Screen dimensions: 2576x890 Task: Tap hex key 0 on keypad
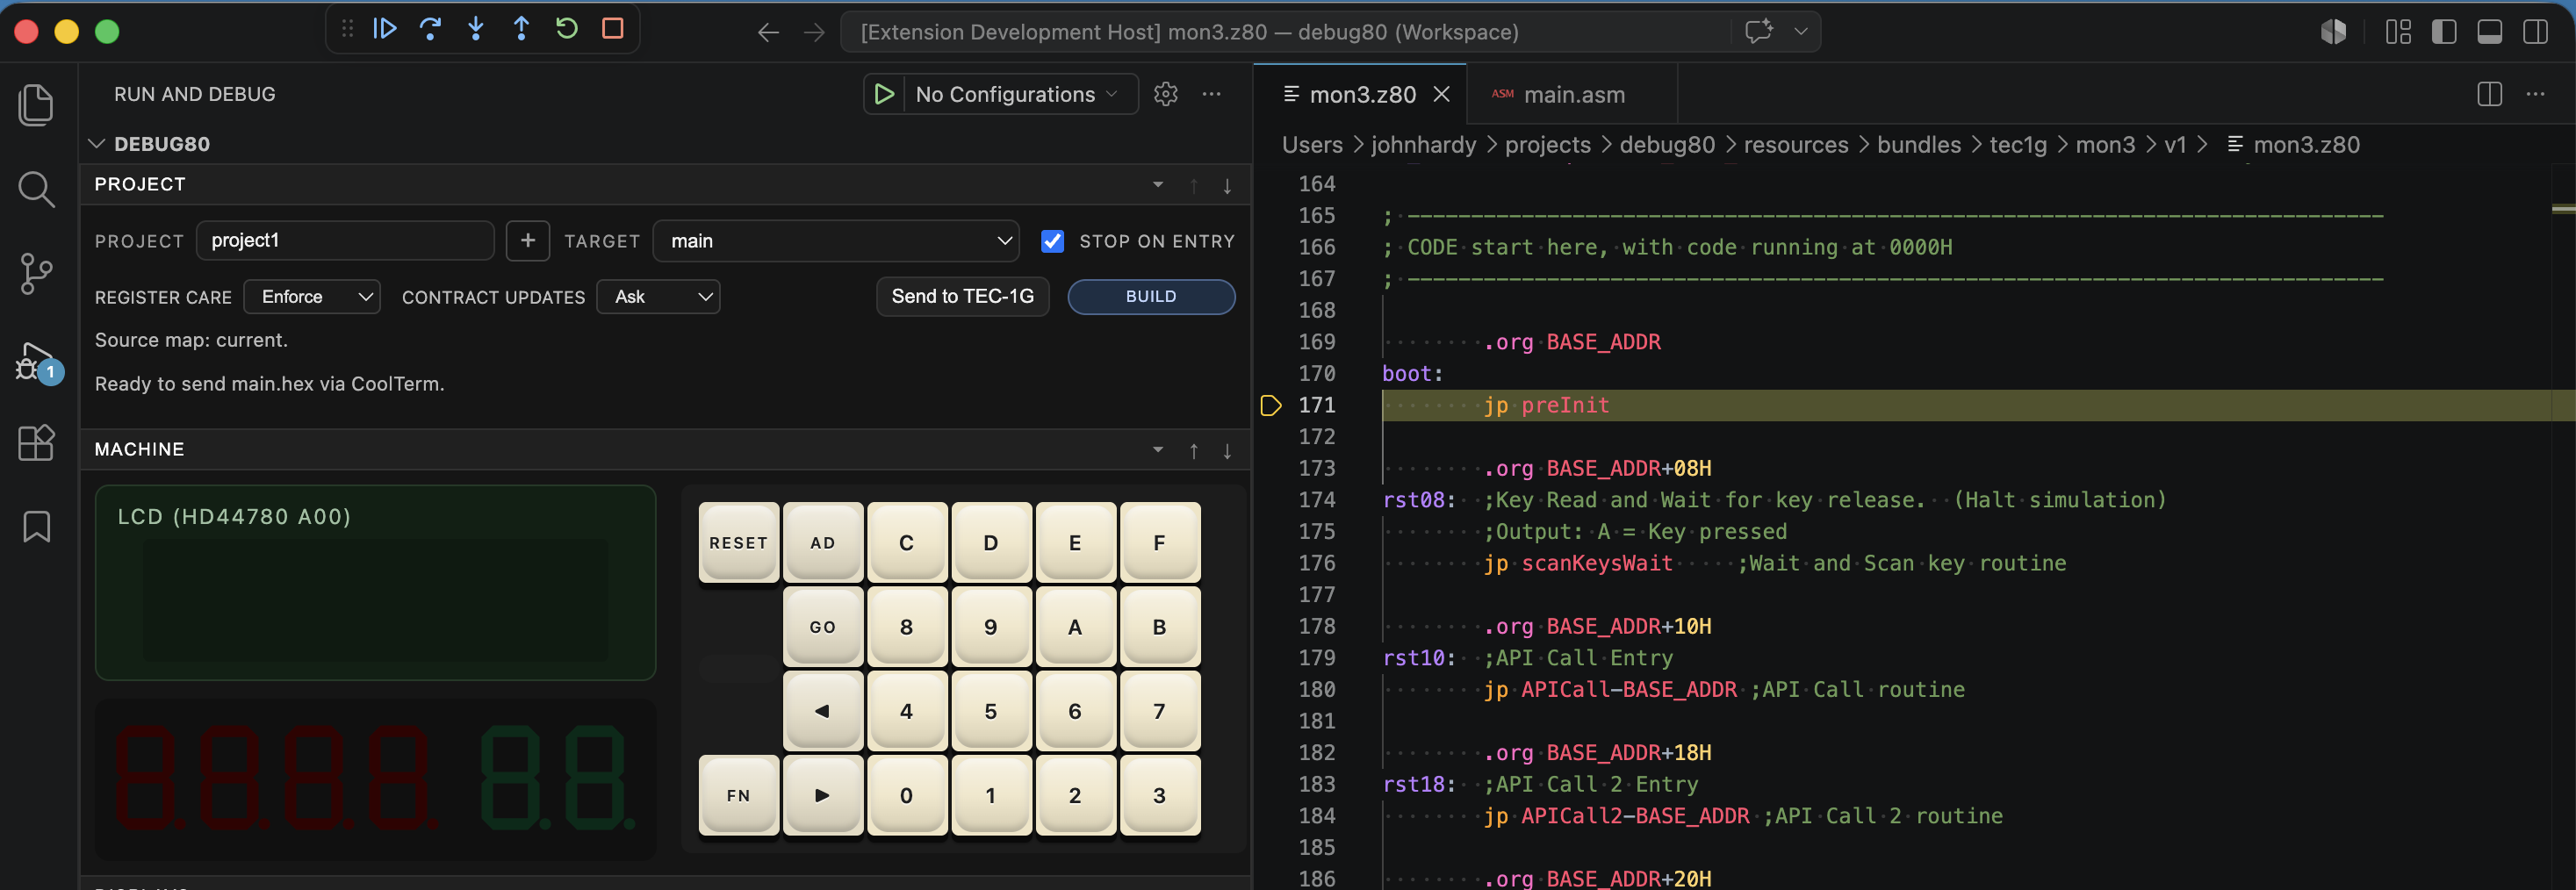tap(907, 796)
